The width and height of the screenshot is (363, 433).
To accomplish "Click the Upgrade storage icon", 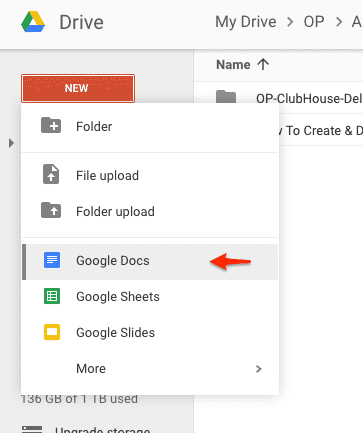I will click(32, 429).
